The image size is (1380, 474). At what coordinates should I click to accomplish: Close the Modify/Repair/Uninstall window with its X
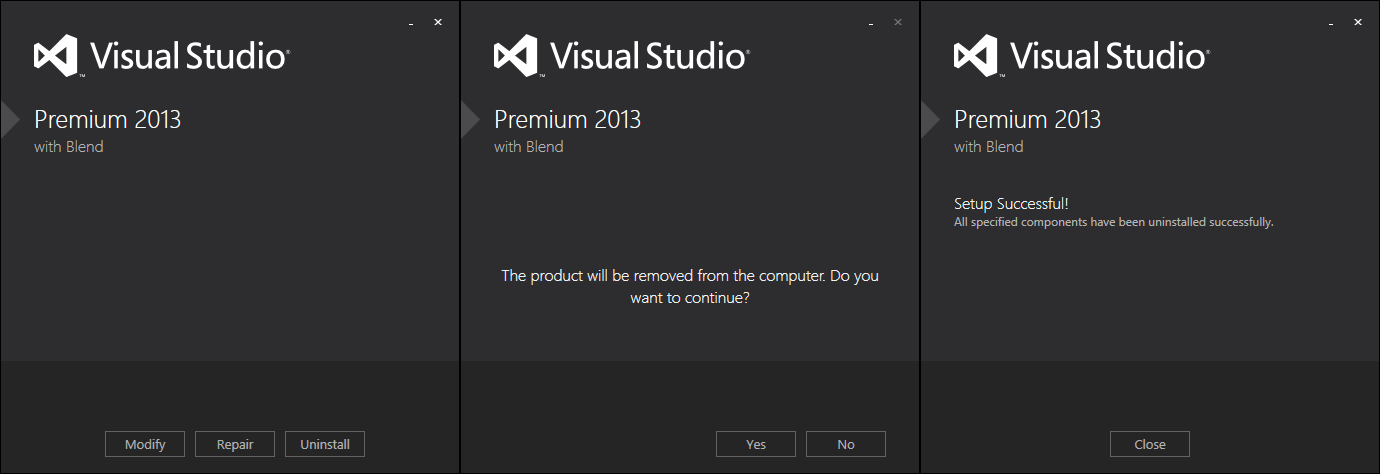click(438, 22)
